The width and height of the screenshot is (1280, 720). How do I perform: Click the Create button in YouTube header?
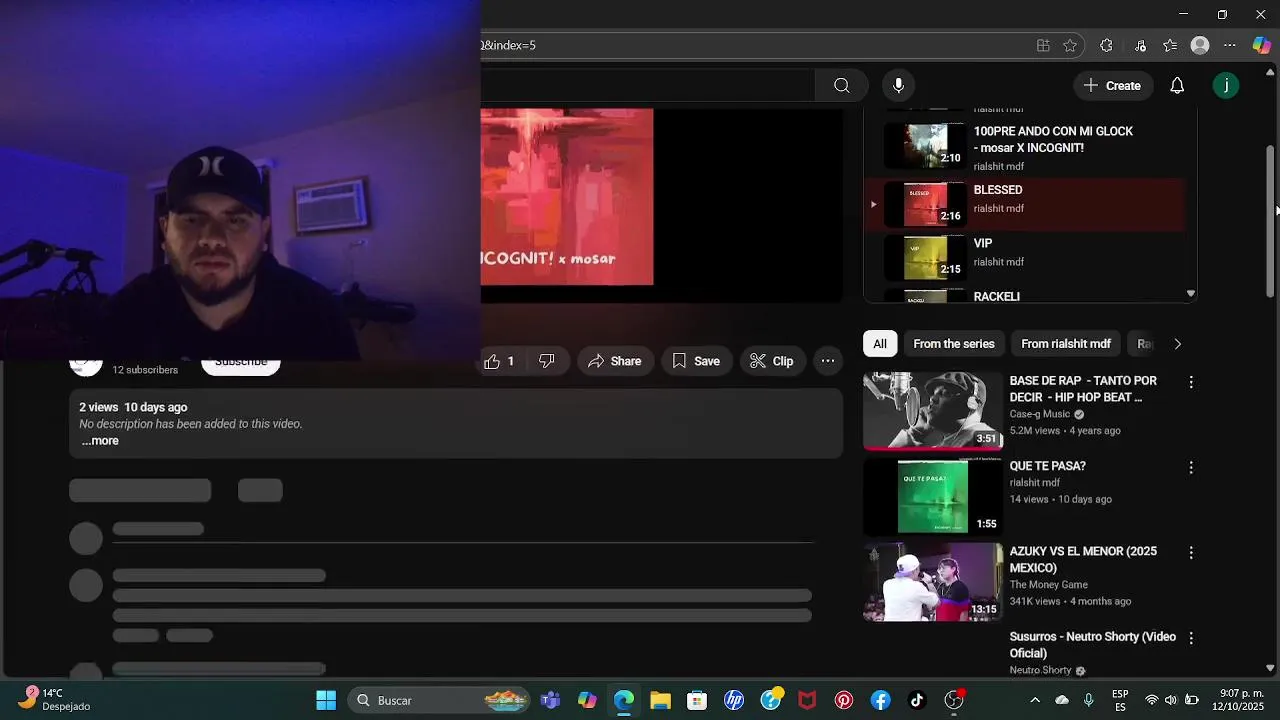pyautogui.click(x=1112, y=86)
